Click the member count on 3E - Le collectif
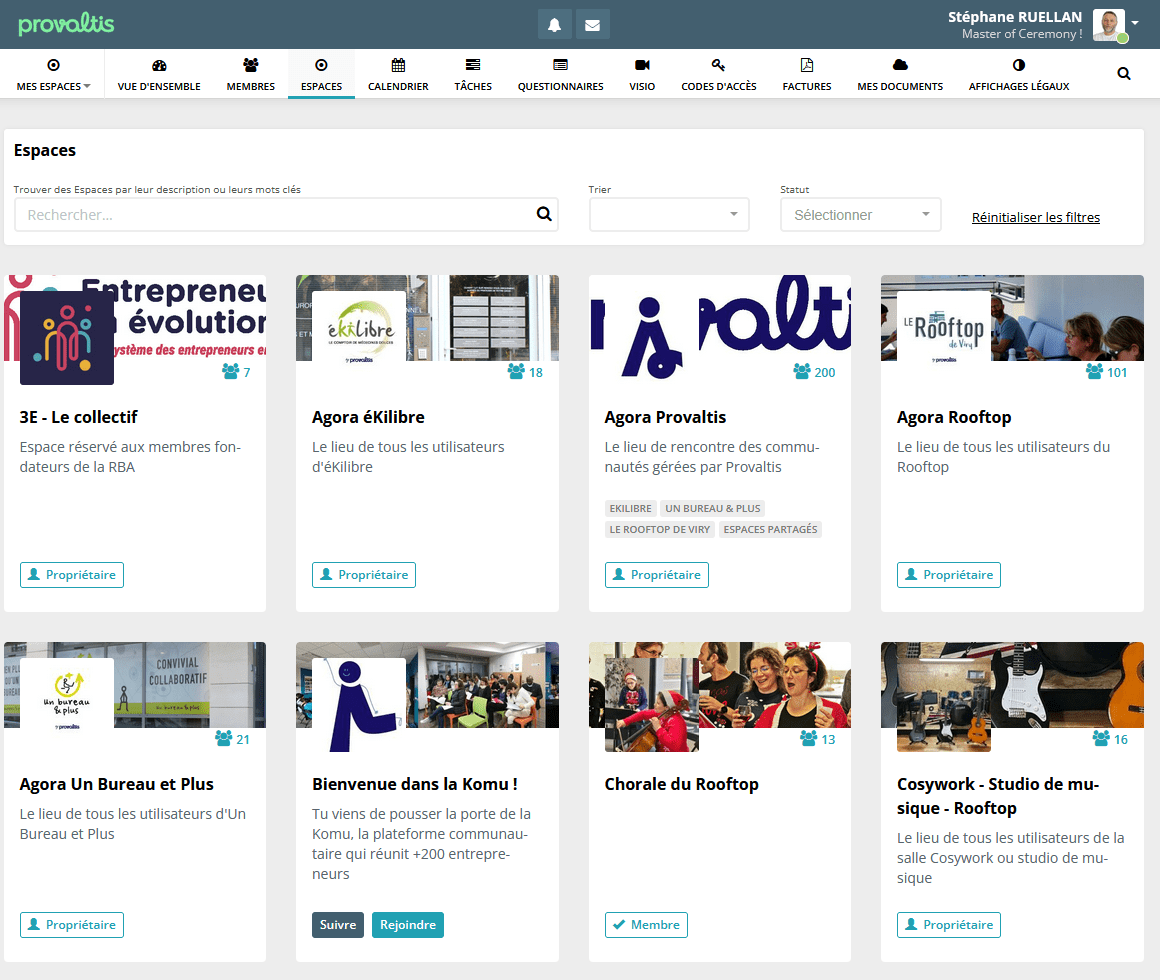 pos(237,372)
